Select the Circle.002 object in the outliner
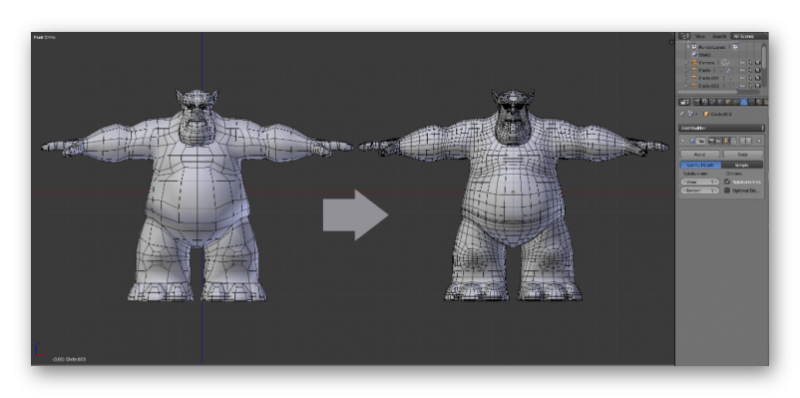Screen dimensions: 800x398 (x=709, y=86)
